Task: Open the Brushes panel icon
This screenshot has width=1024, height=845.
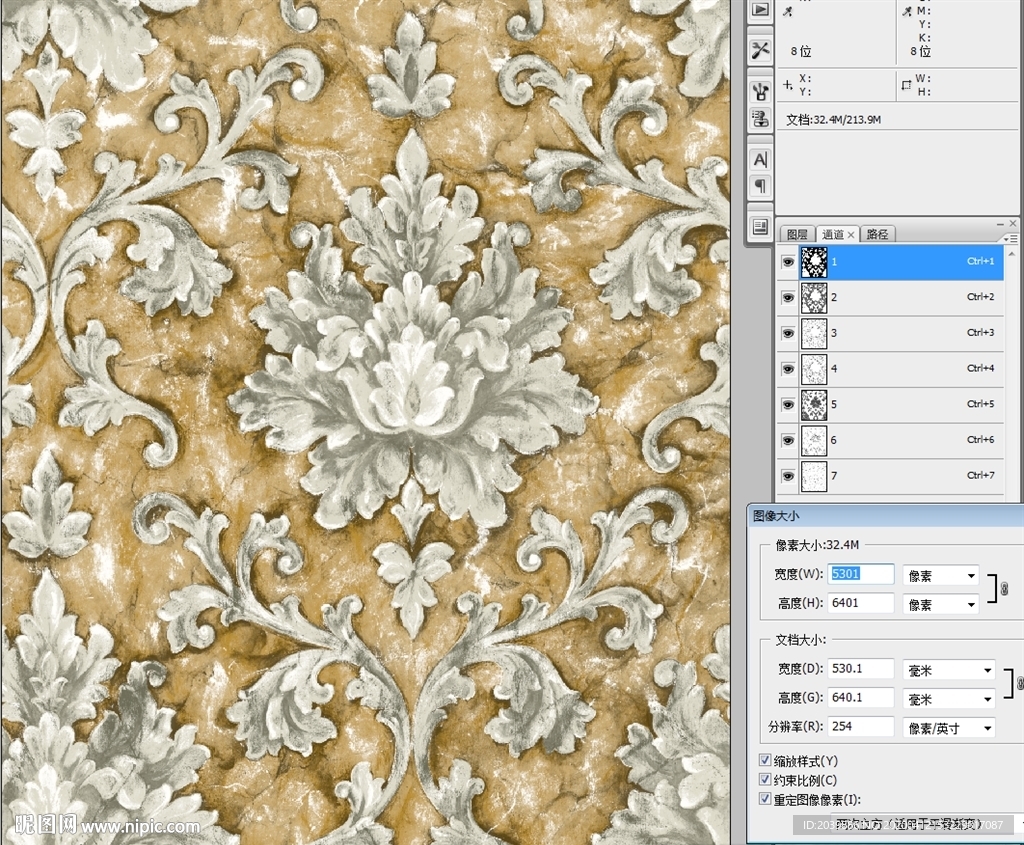Action: coord(761,91)
